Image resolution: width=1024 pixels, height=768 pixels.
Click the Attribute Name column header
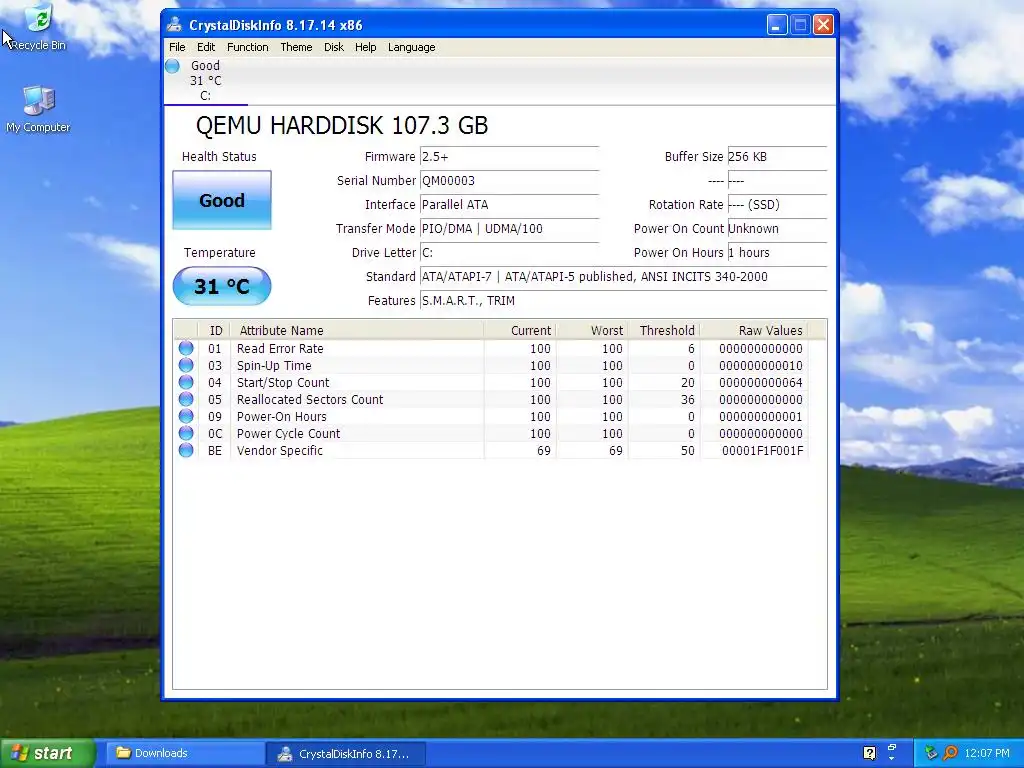click(357, 330)
